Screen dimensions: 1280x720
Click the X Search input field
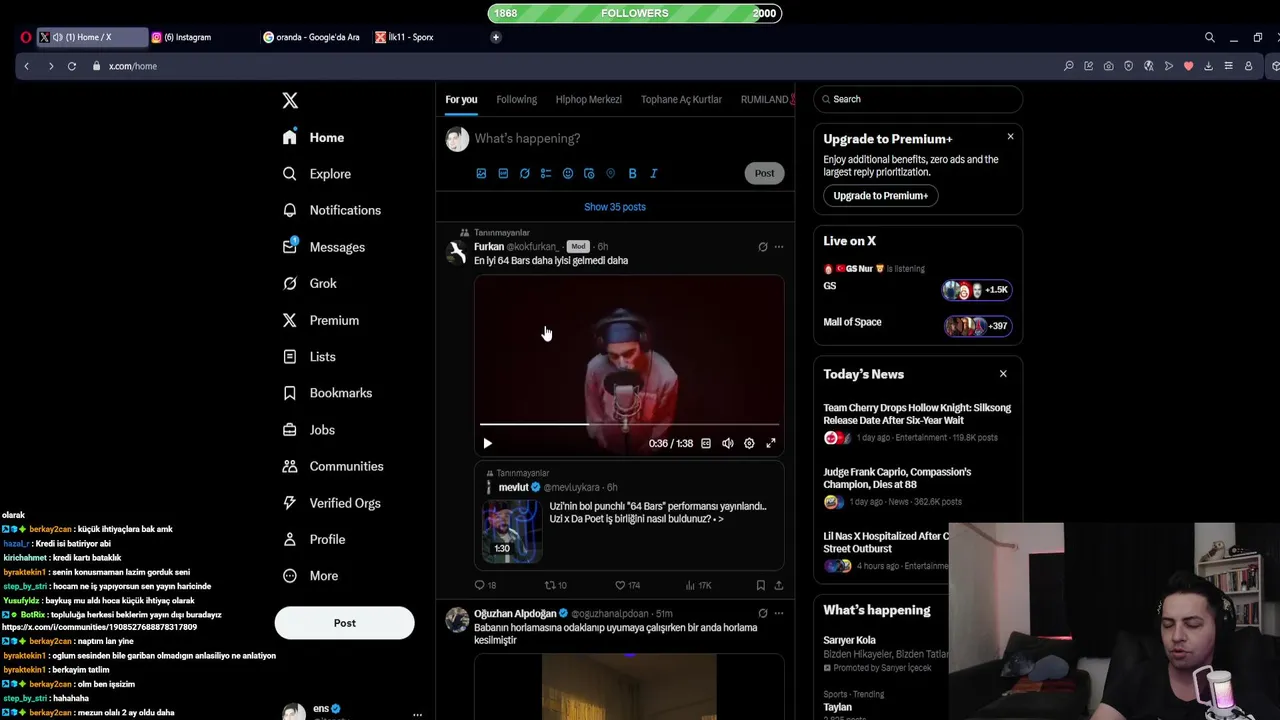(918, 99)
